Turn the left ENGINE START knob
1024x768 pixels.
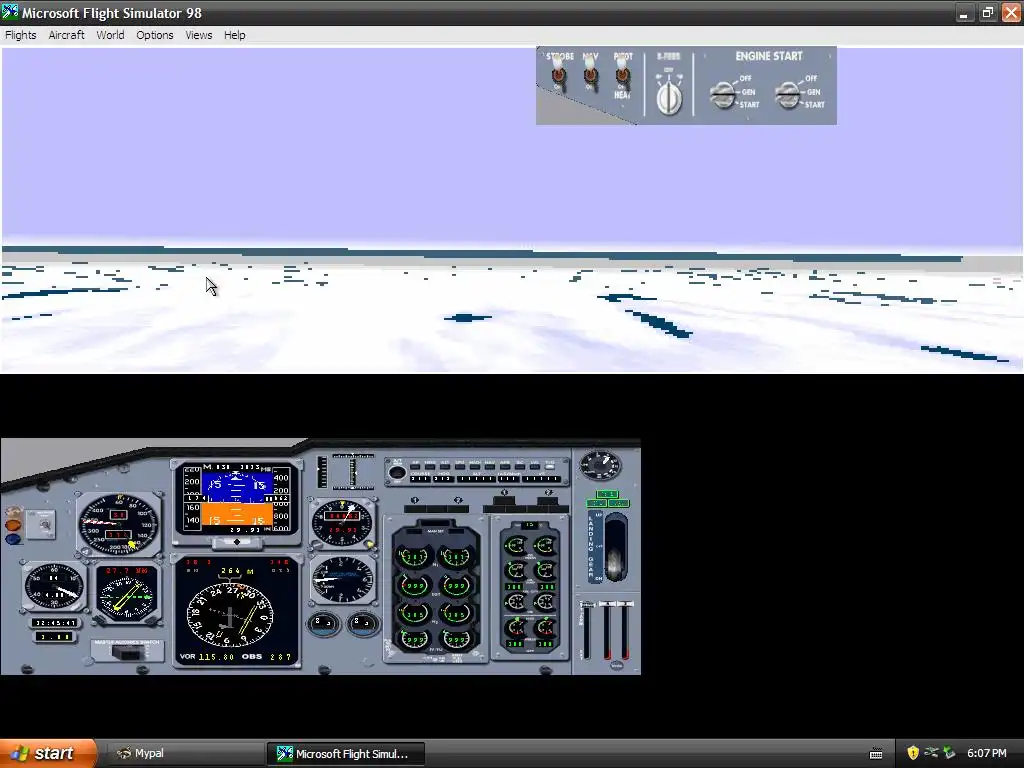coord(723,95)
